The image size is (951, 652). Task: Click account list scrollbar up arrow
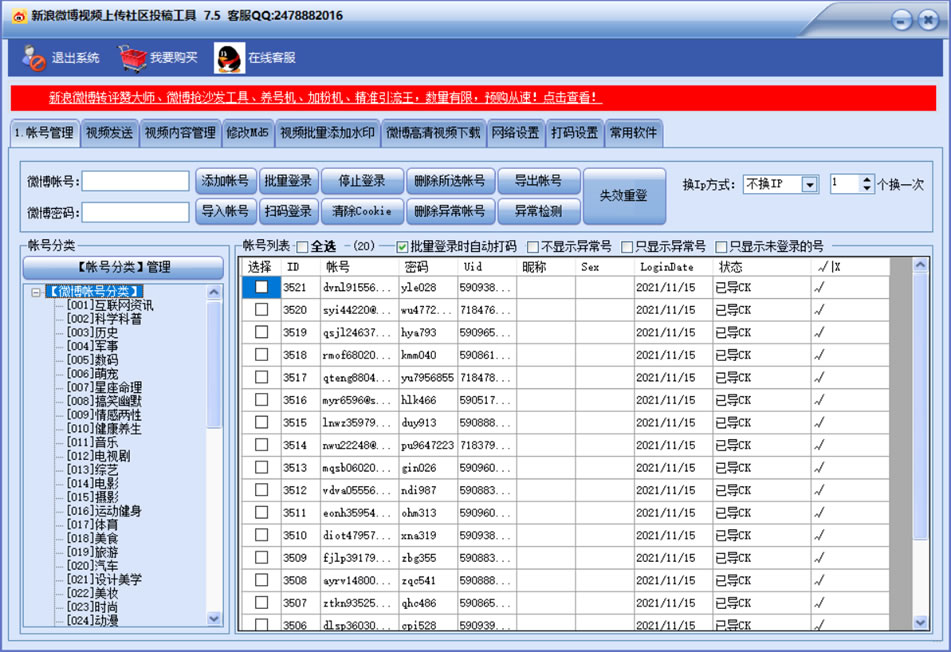pyautogui.click(x=920, y=265)
